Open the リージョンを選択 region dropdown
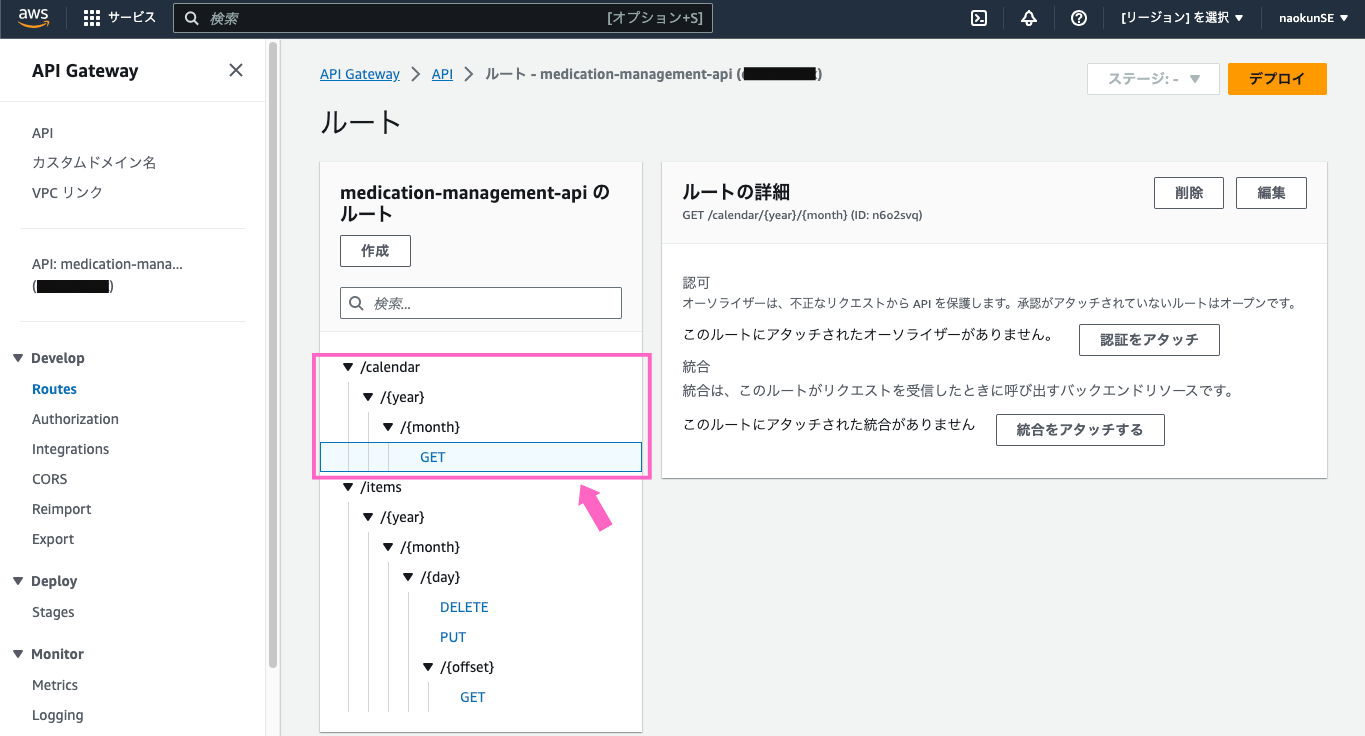 click(1182, 18)
